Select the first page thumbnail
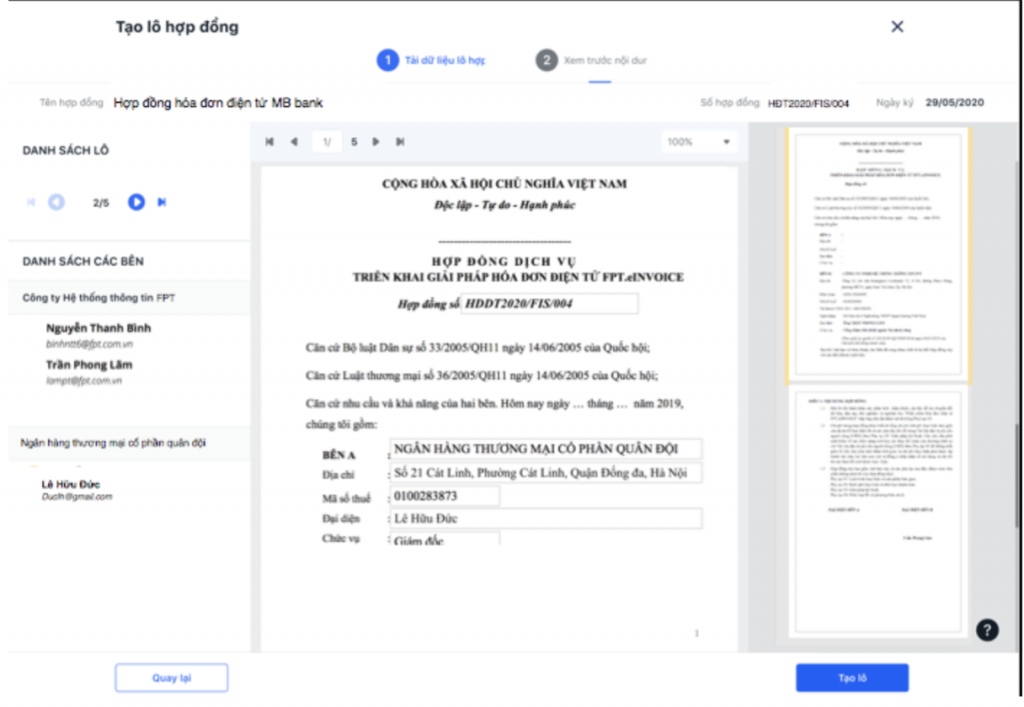This screenshot has height=707, width=1024. (x=878, y=255)
